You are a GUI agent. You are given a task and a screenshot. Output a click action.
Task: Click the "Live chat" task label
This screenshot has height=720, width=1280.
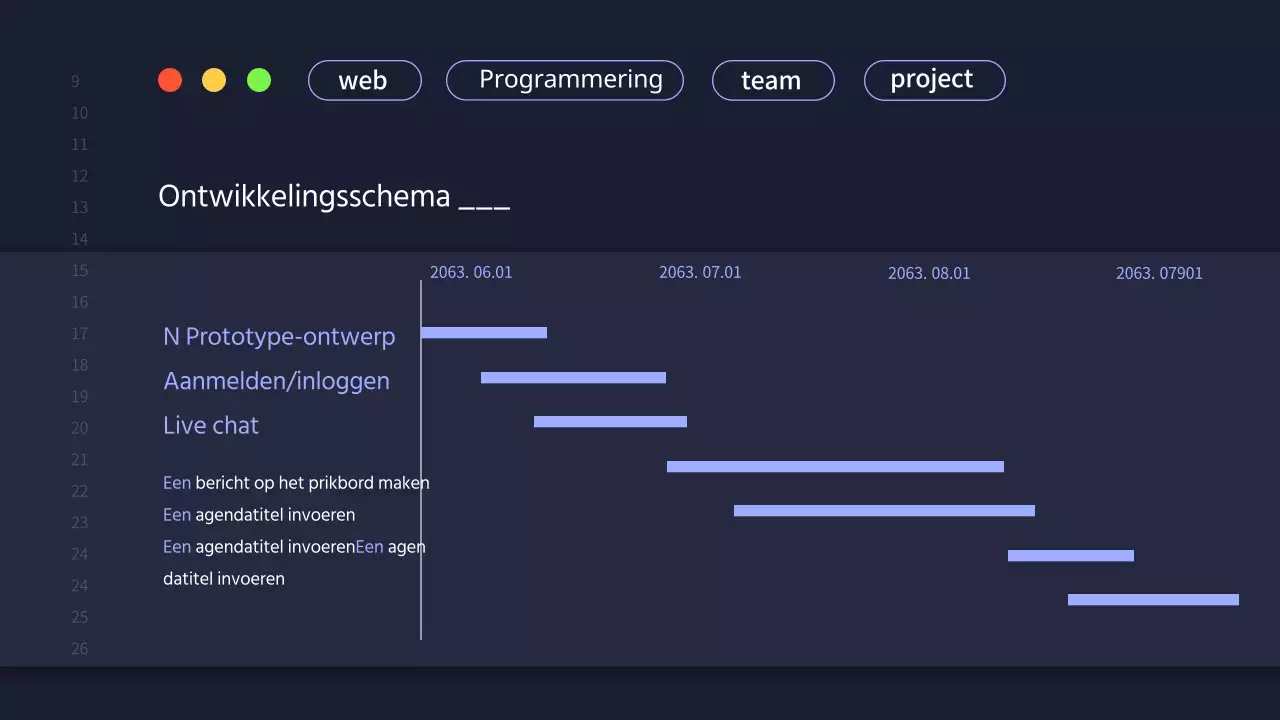click(x=210, y=425)
